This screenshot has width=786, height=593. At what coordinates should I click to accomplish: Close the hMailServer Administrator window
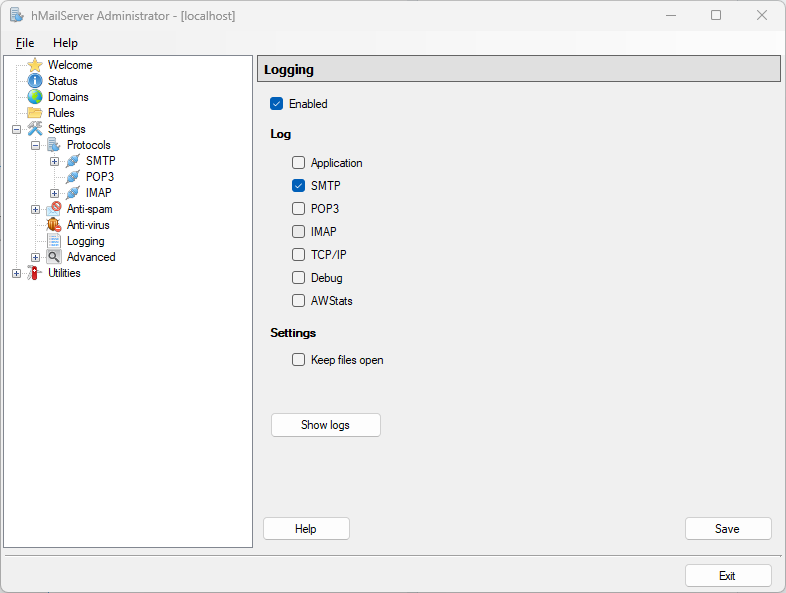[x=762, y=16]
